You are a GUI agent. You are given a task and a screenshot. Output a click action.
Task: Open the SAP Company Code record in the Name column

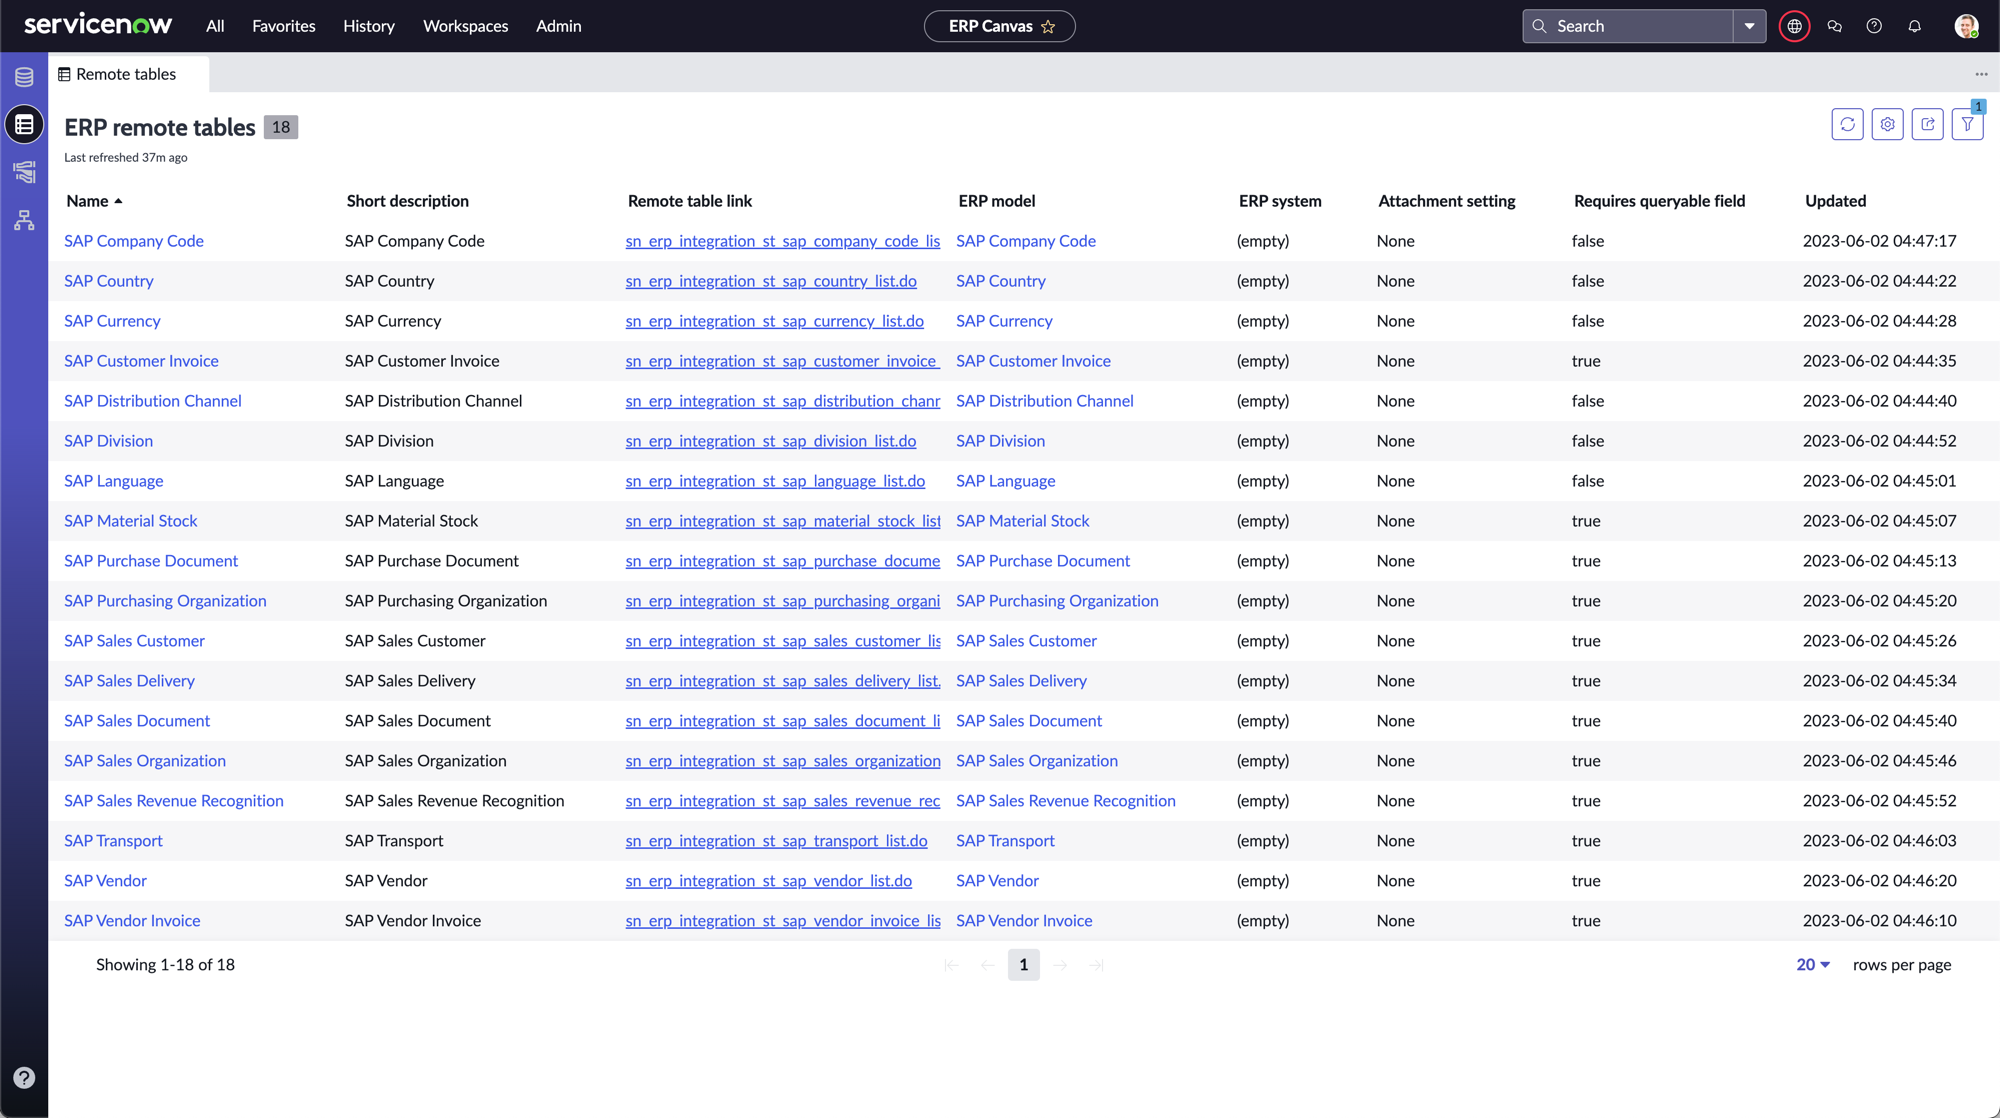tap(134, 241)
